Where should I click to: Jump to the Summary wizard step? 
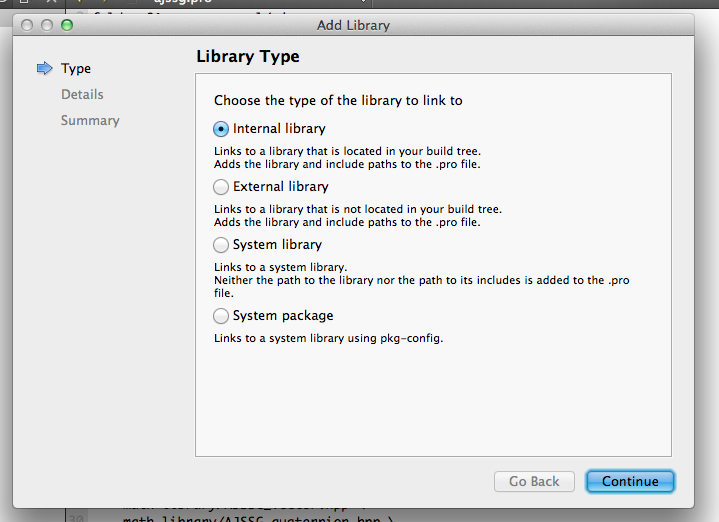click(90, 120)
